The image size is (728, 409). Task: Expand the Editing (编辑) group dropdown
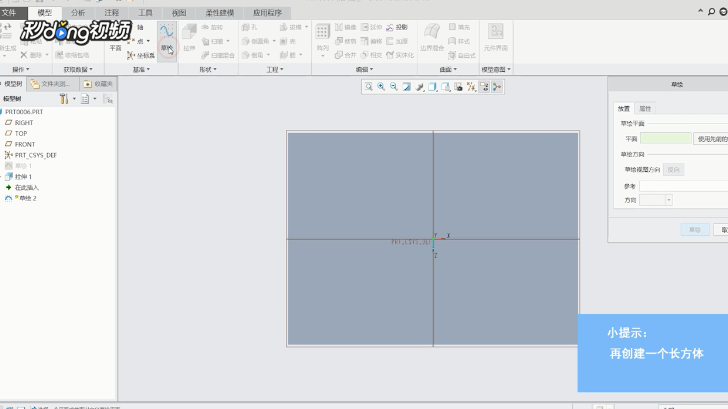click(x=364, y=69)
